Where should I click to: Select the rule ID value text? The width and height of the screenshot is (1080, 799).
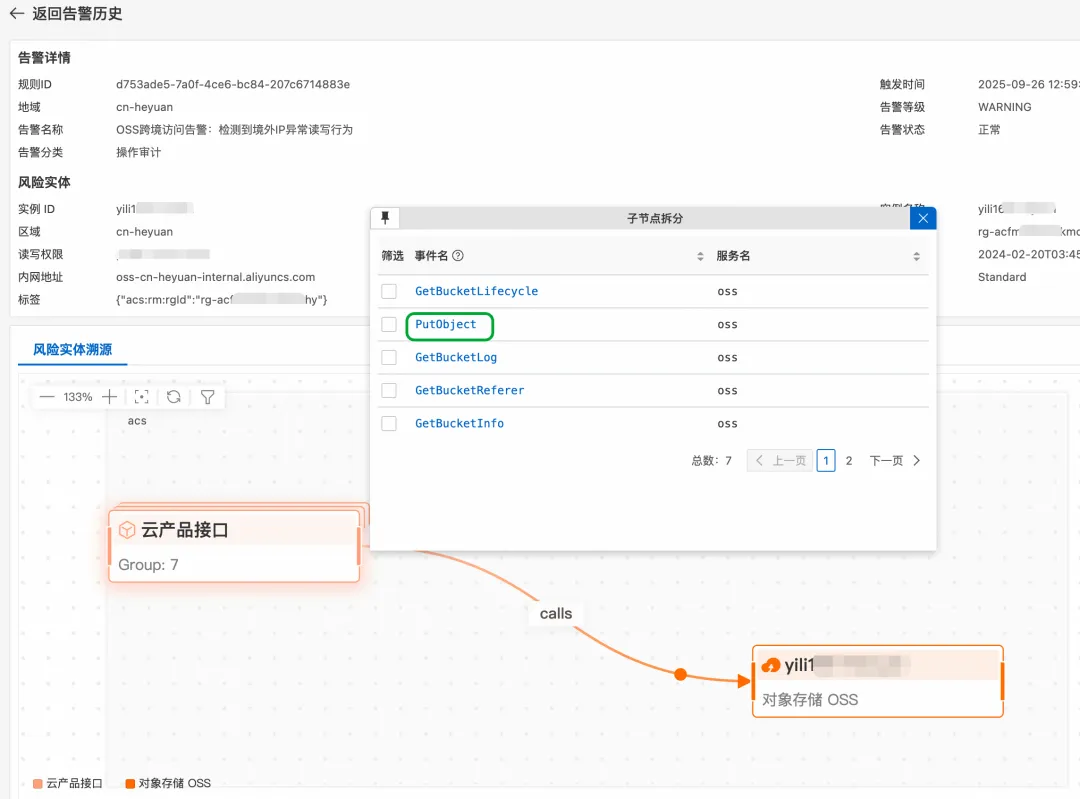point(233,85)
